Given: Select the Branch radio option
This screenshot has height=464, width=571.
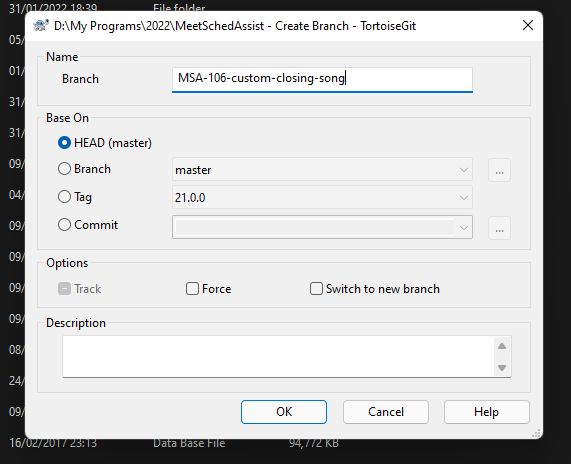Looking at the screenshot, I should (64, 169).
